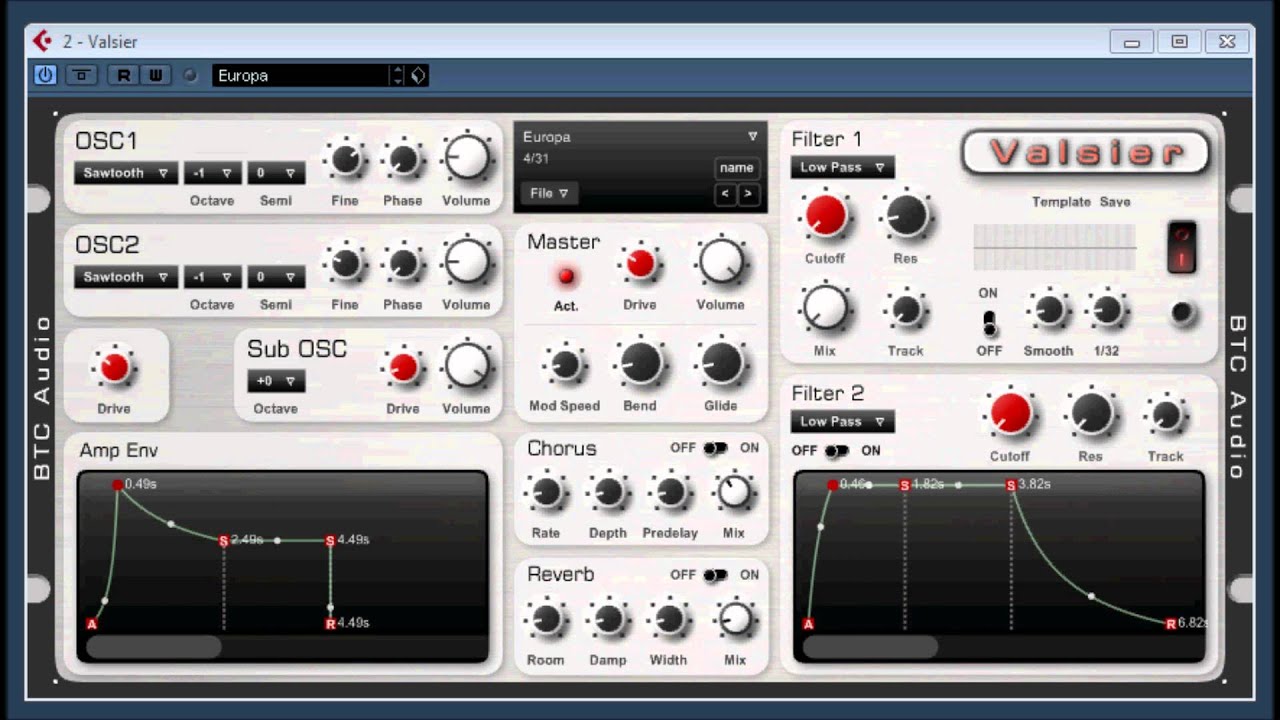Toggle the Chorus OFF/ON switch

(x=715, y=448)
